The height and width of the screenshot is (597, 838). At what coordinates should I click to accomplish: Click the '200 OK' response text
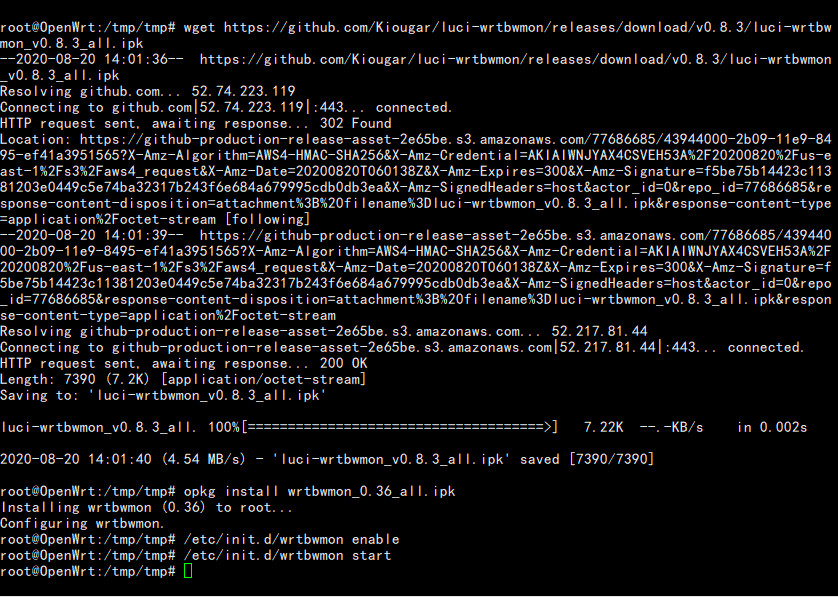point(344,363)
